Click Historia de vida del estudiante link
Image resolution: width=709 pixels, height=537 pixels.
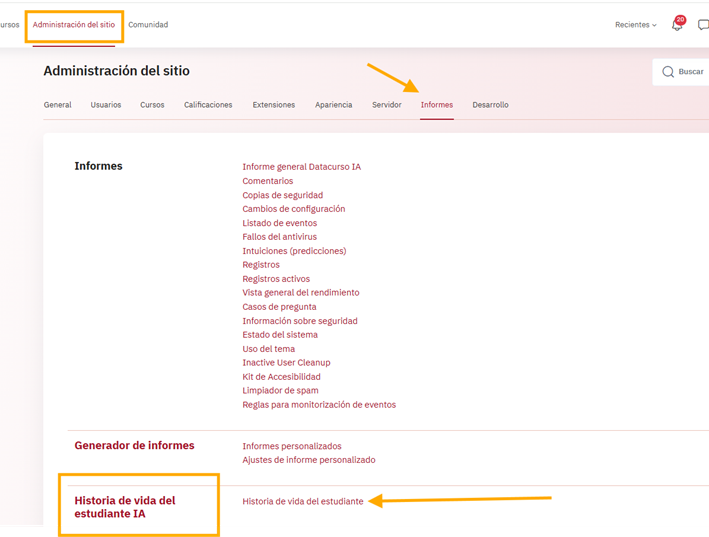click(302, 501)
